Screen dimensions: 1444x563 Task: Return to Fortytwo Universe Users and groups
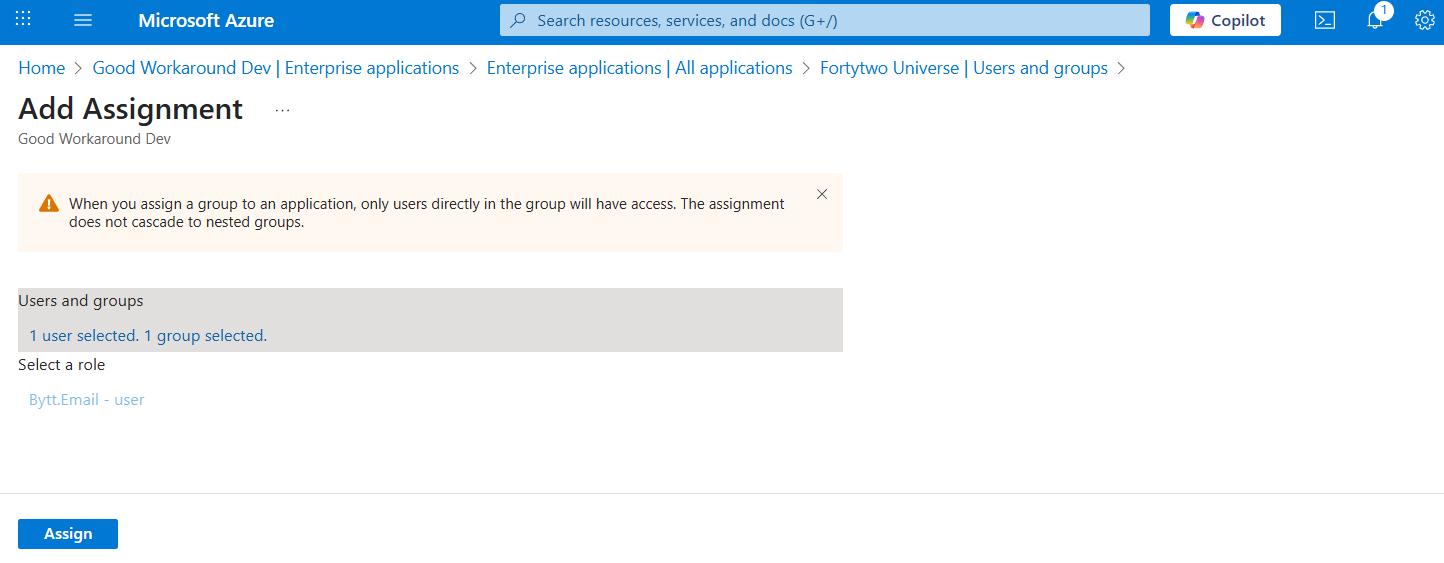(x=963, y=68)
